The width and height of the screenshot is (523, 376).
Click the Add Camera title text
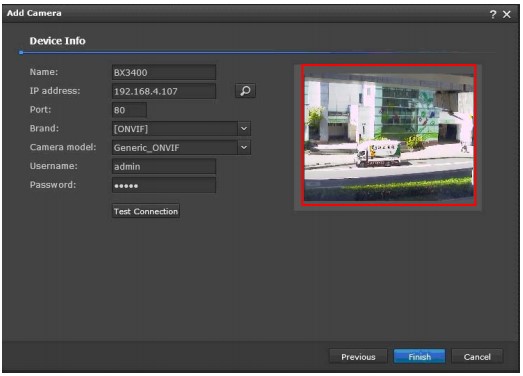pos(34,13)
